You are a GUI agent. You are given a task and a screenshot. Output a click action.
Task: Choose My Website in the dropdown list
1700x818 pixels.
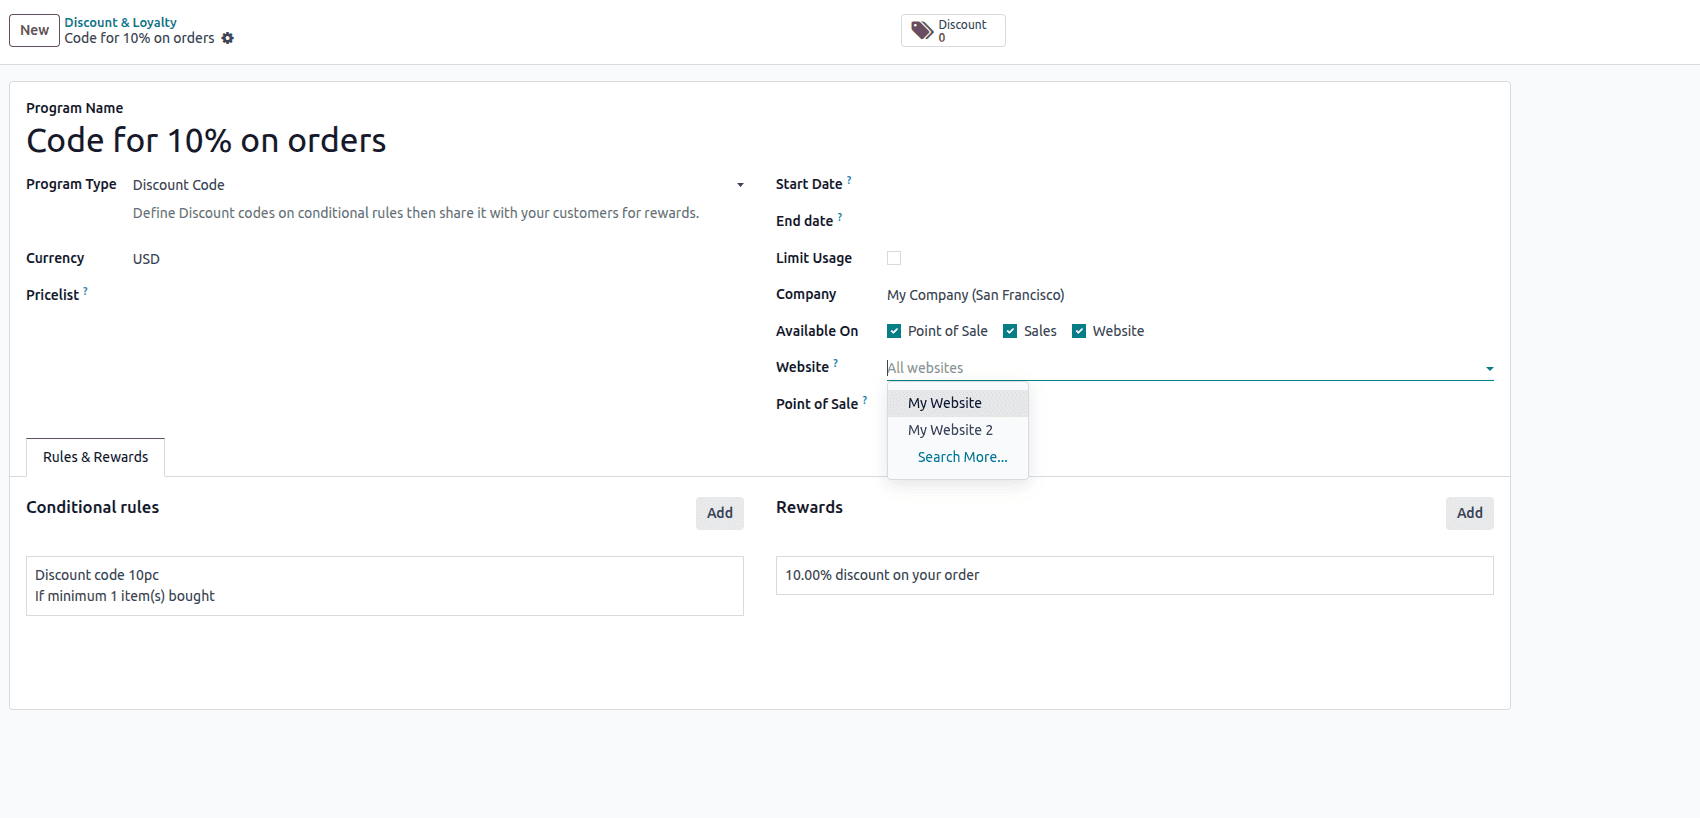tap(945, 403)
